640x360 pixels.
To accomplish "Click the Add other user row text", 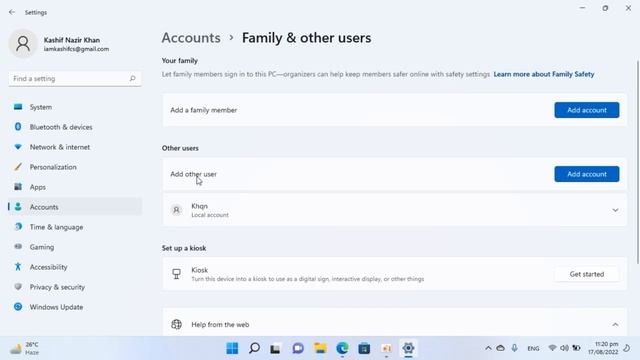I will click(193, 174).
